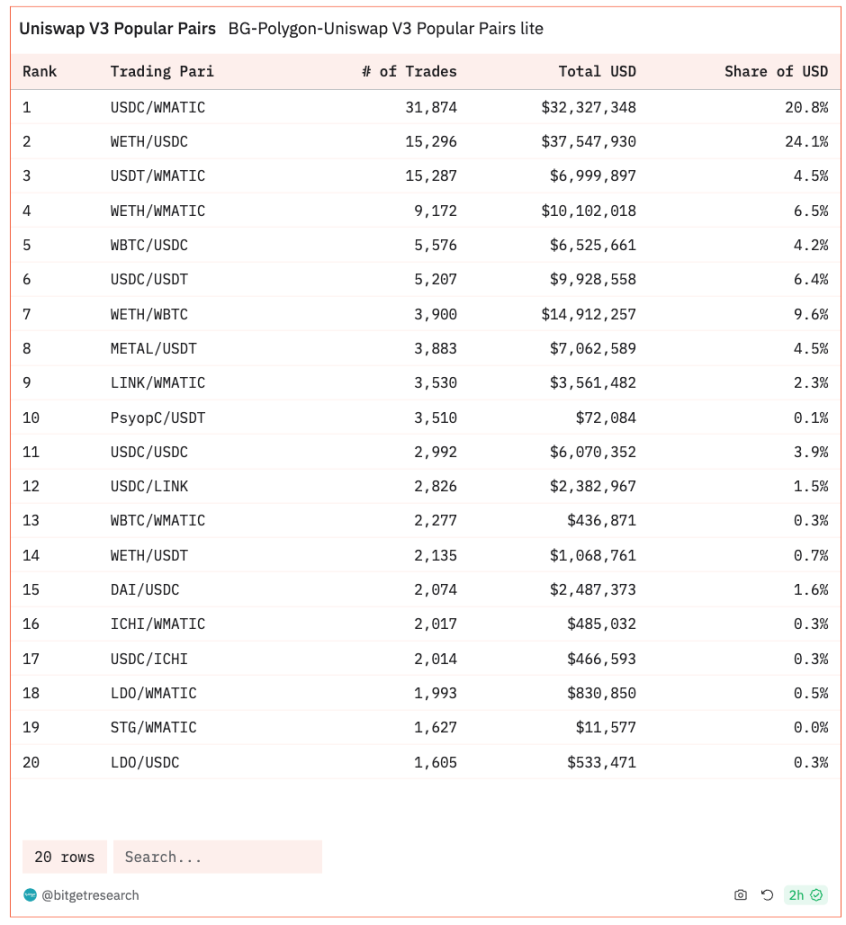Click the Search input field
This screenshot has height=925, width=846.
217,857
